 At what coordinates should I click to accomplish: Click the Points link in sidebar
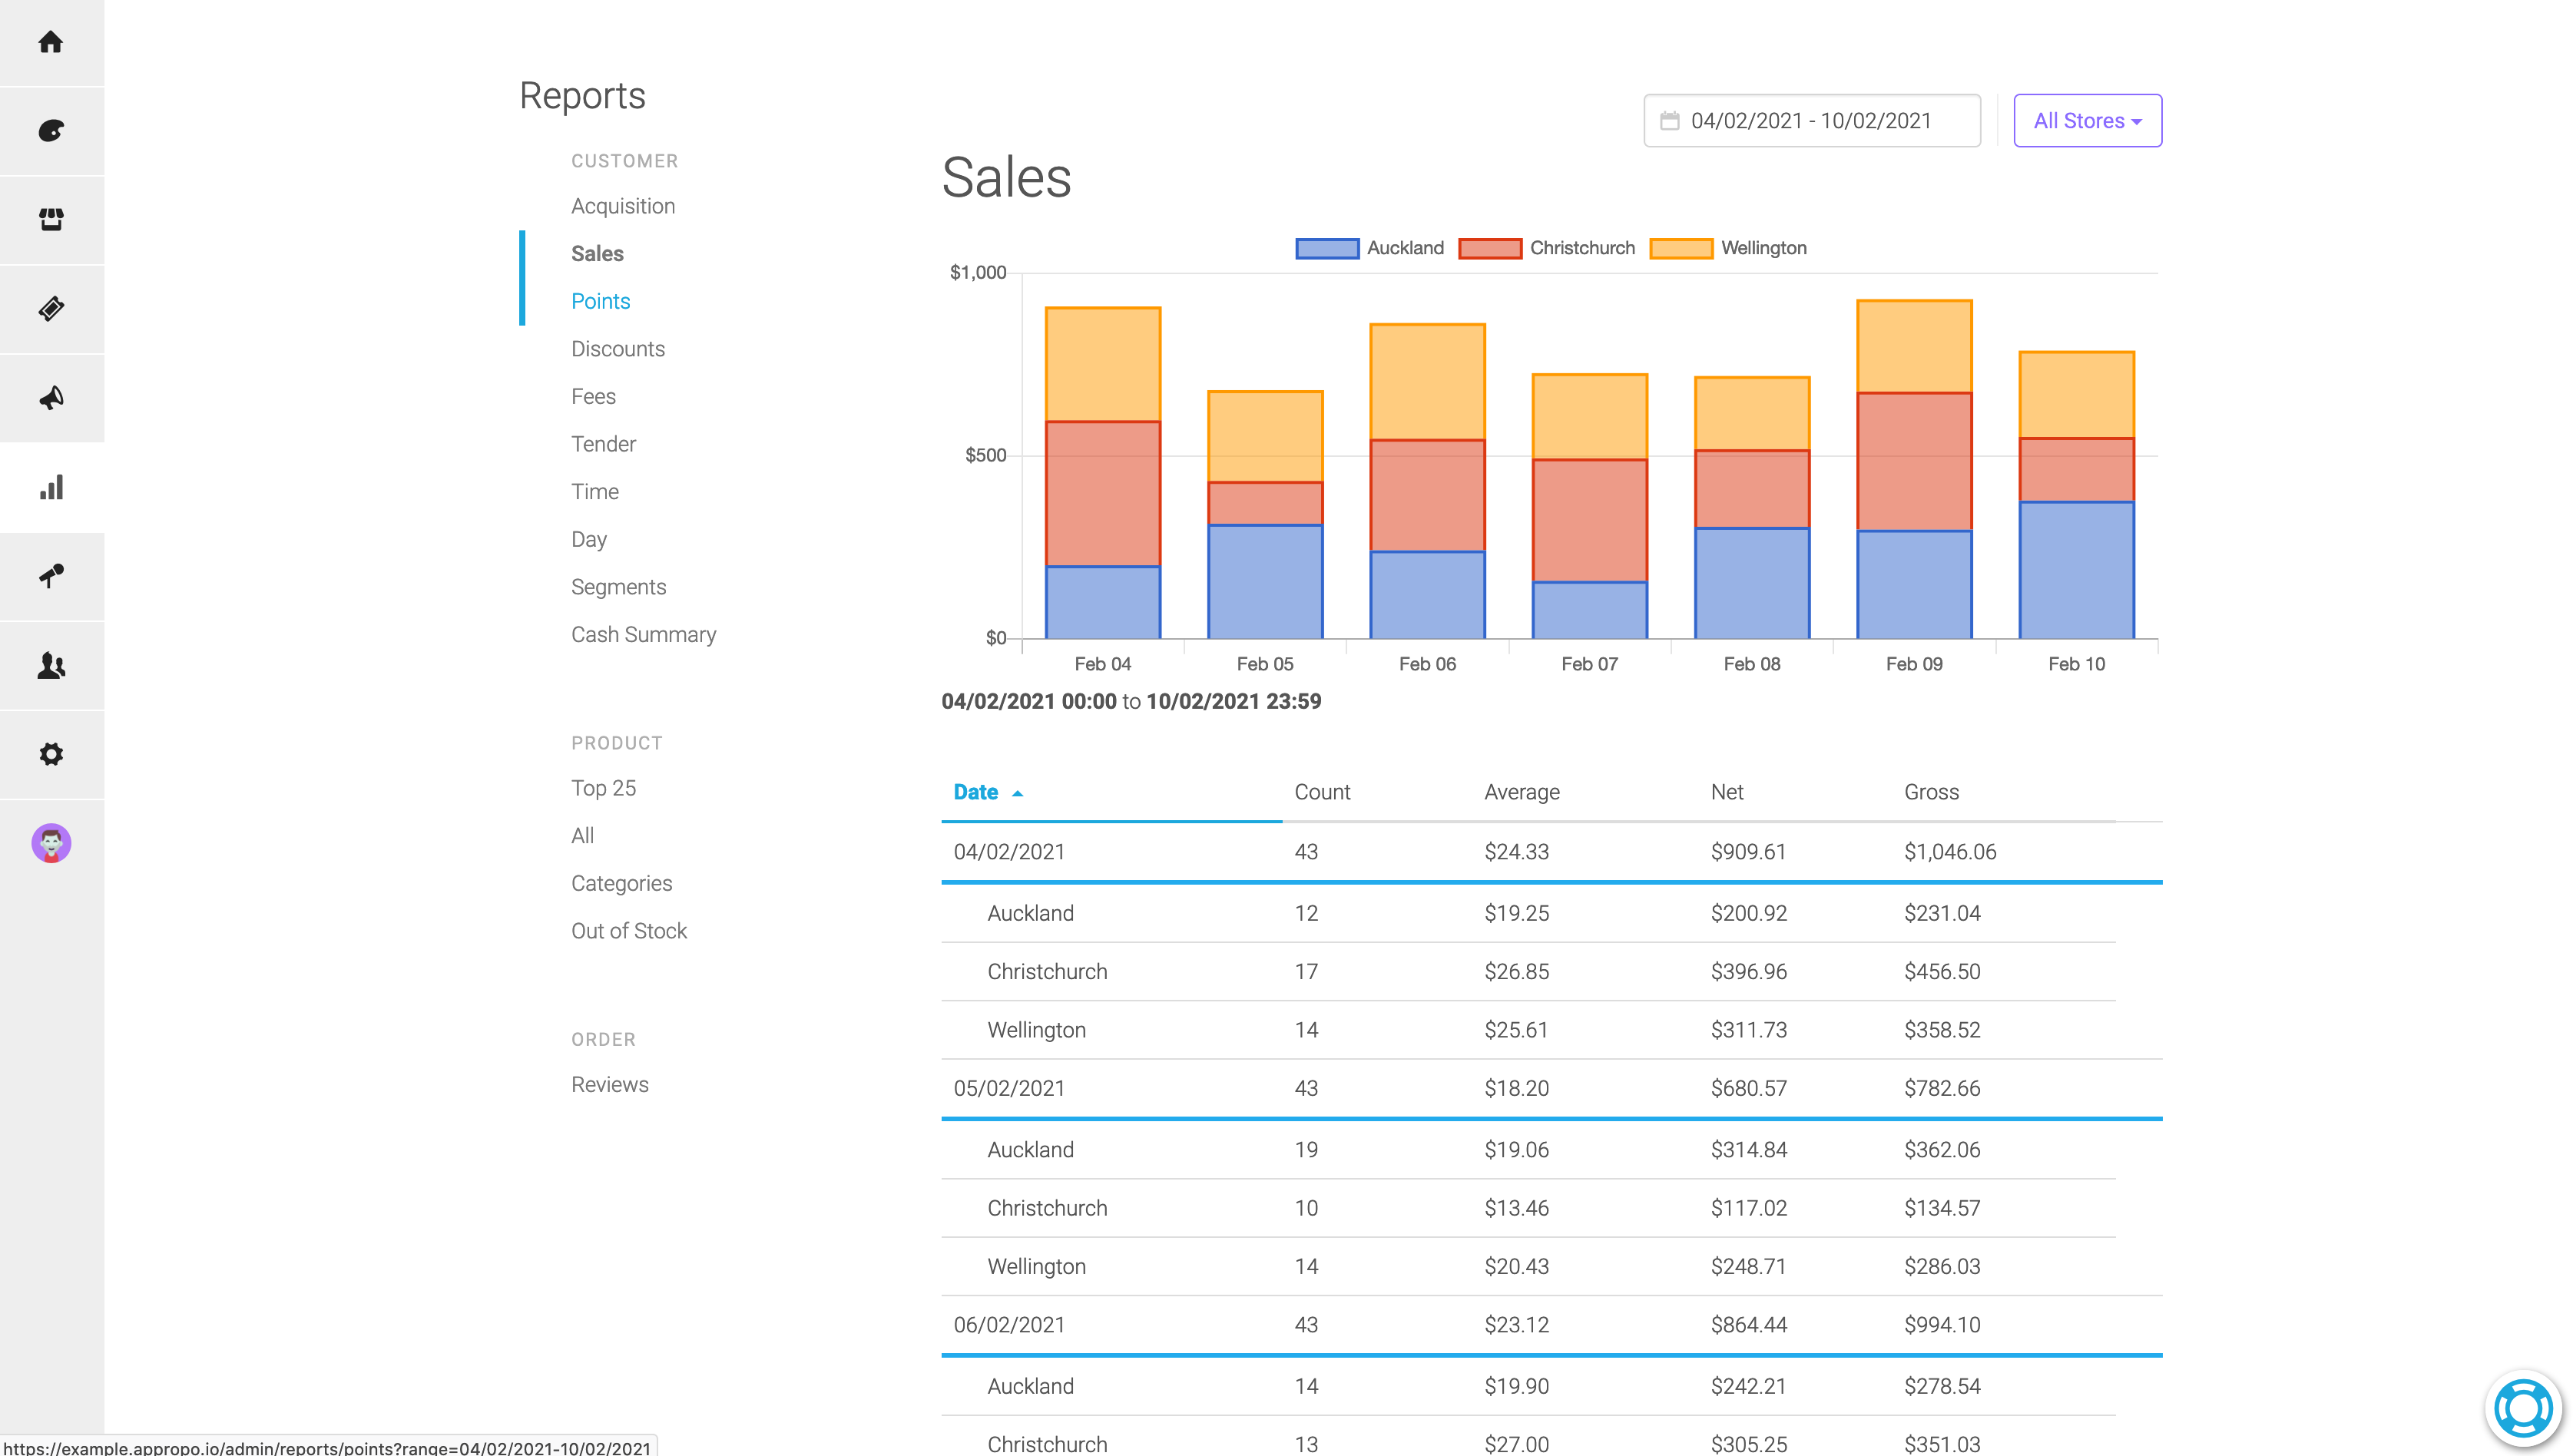[x=599, y=300]
